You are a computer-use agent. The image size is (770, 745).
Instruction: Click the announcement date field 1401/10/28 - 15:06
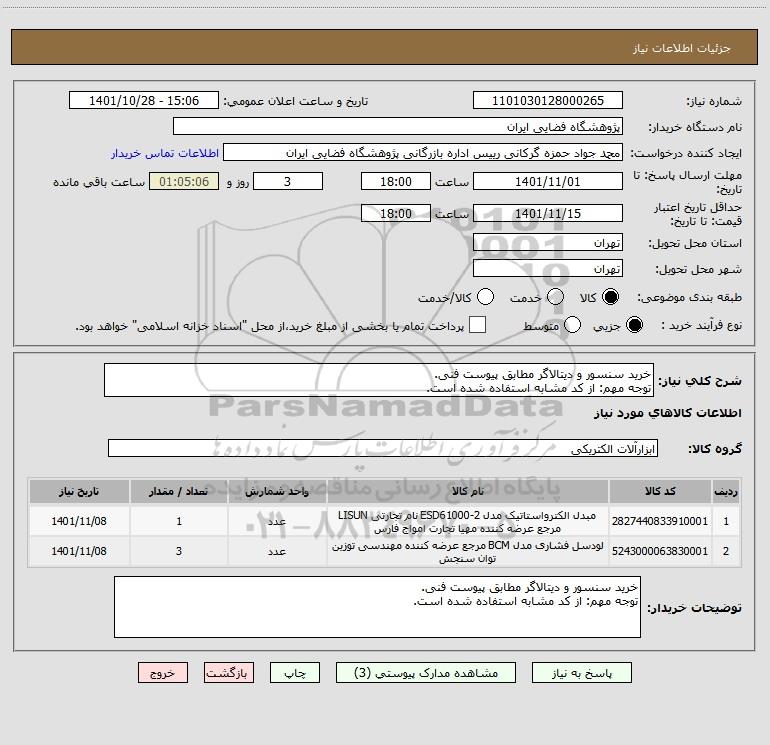click(x=144, y=101)
